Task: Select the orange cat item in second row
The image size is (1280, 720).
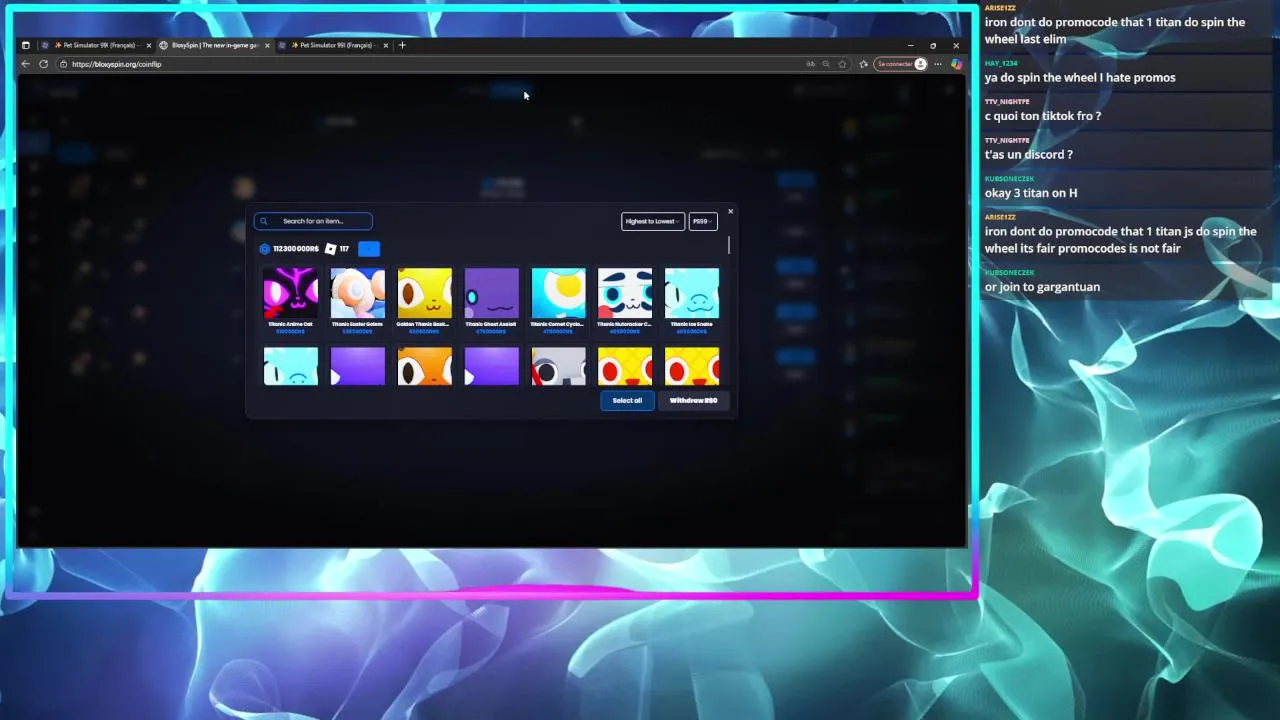Action: coord(425,366)
